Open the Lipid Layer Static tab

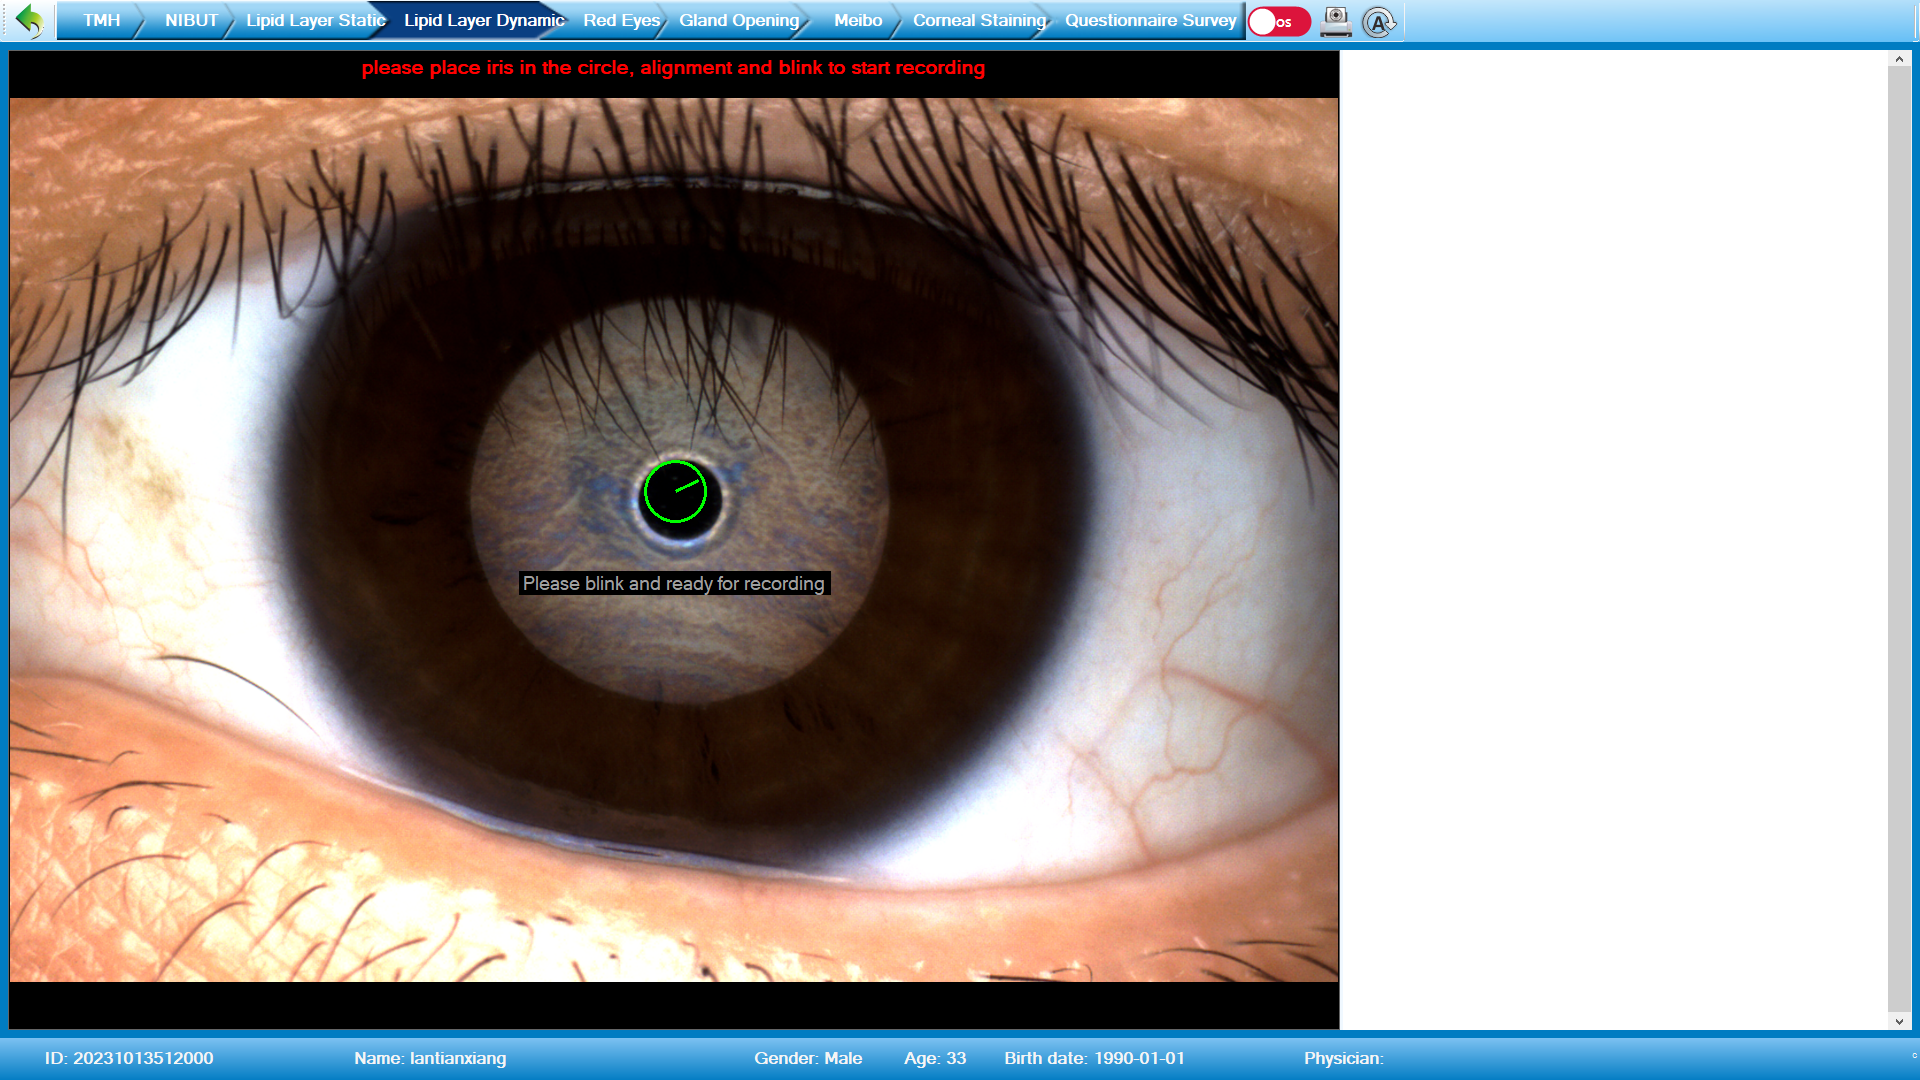point(314,19)
